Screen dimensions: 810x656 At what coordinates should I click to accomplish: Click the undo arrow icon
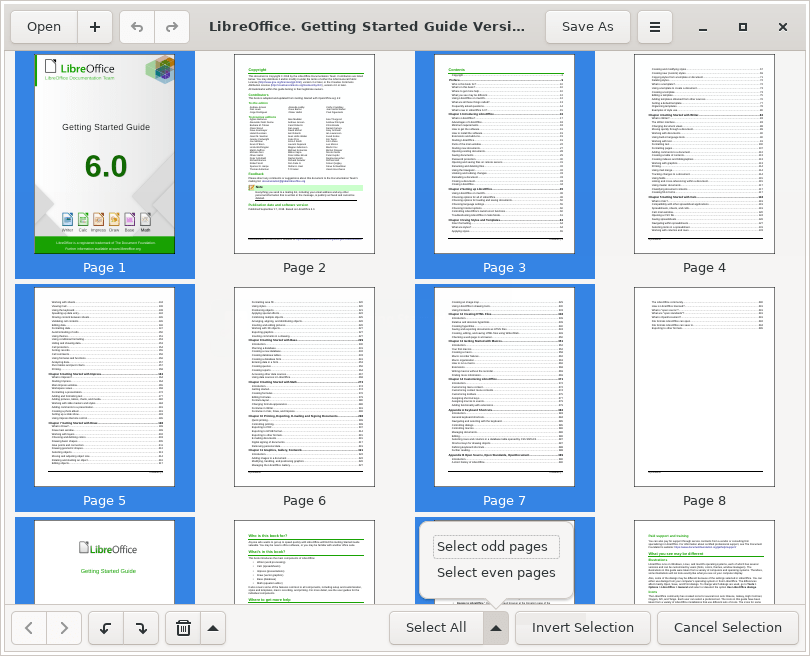click(137, 27)
